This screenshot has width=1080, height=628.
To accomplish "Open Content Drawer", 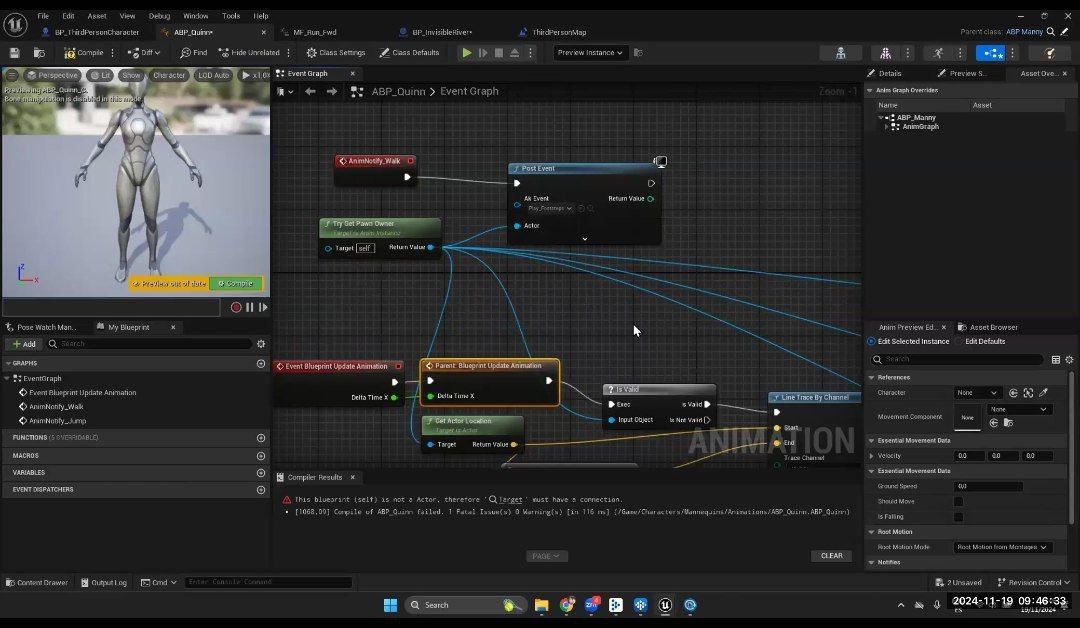I will coord(37,583).
